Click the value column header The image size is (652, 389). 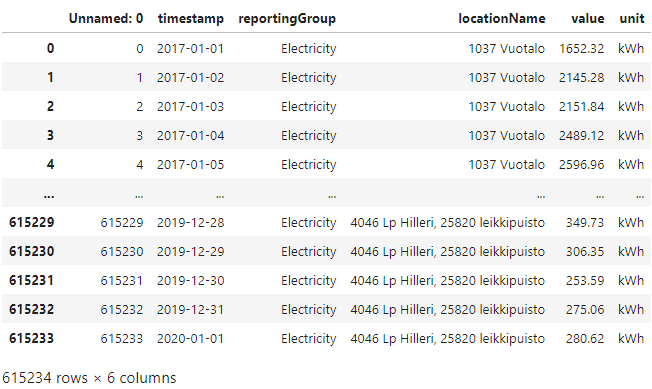click(588, 18)
